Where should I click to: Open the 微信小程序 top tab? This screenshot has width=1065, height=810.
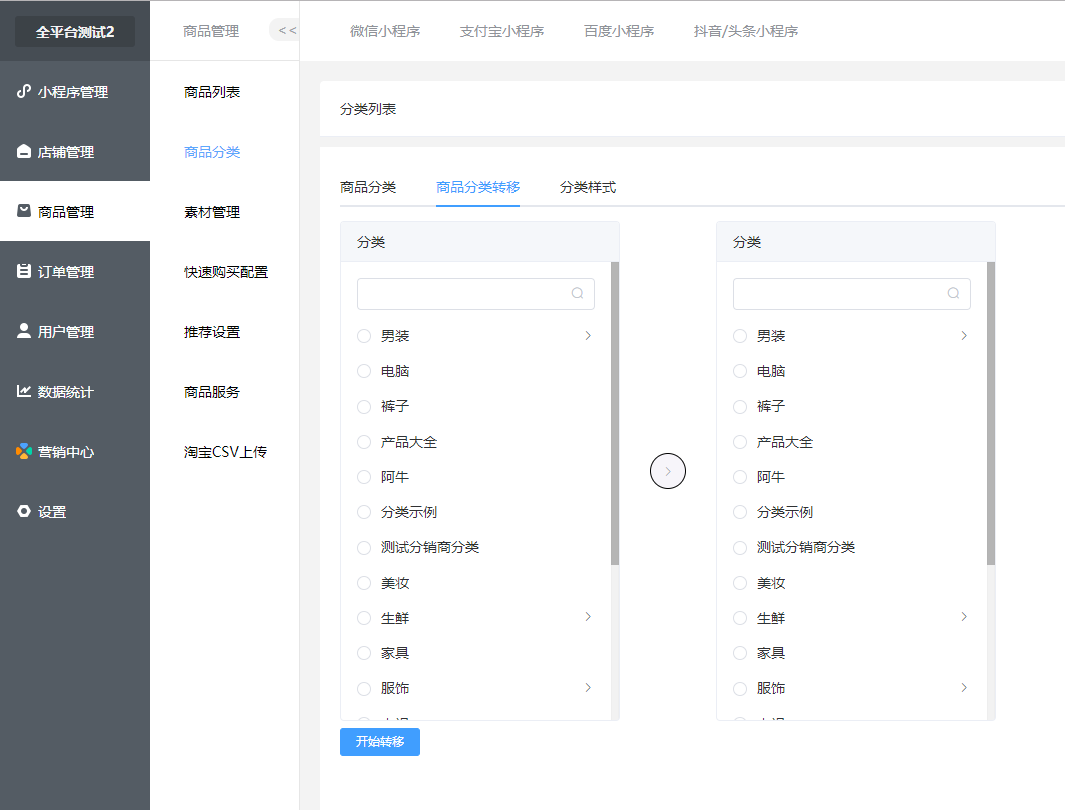pos(385,31)
